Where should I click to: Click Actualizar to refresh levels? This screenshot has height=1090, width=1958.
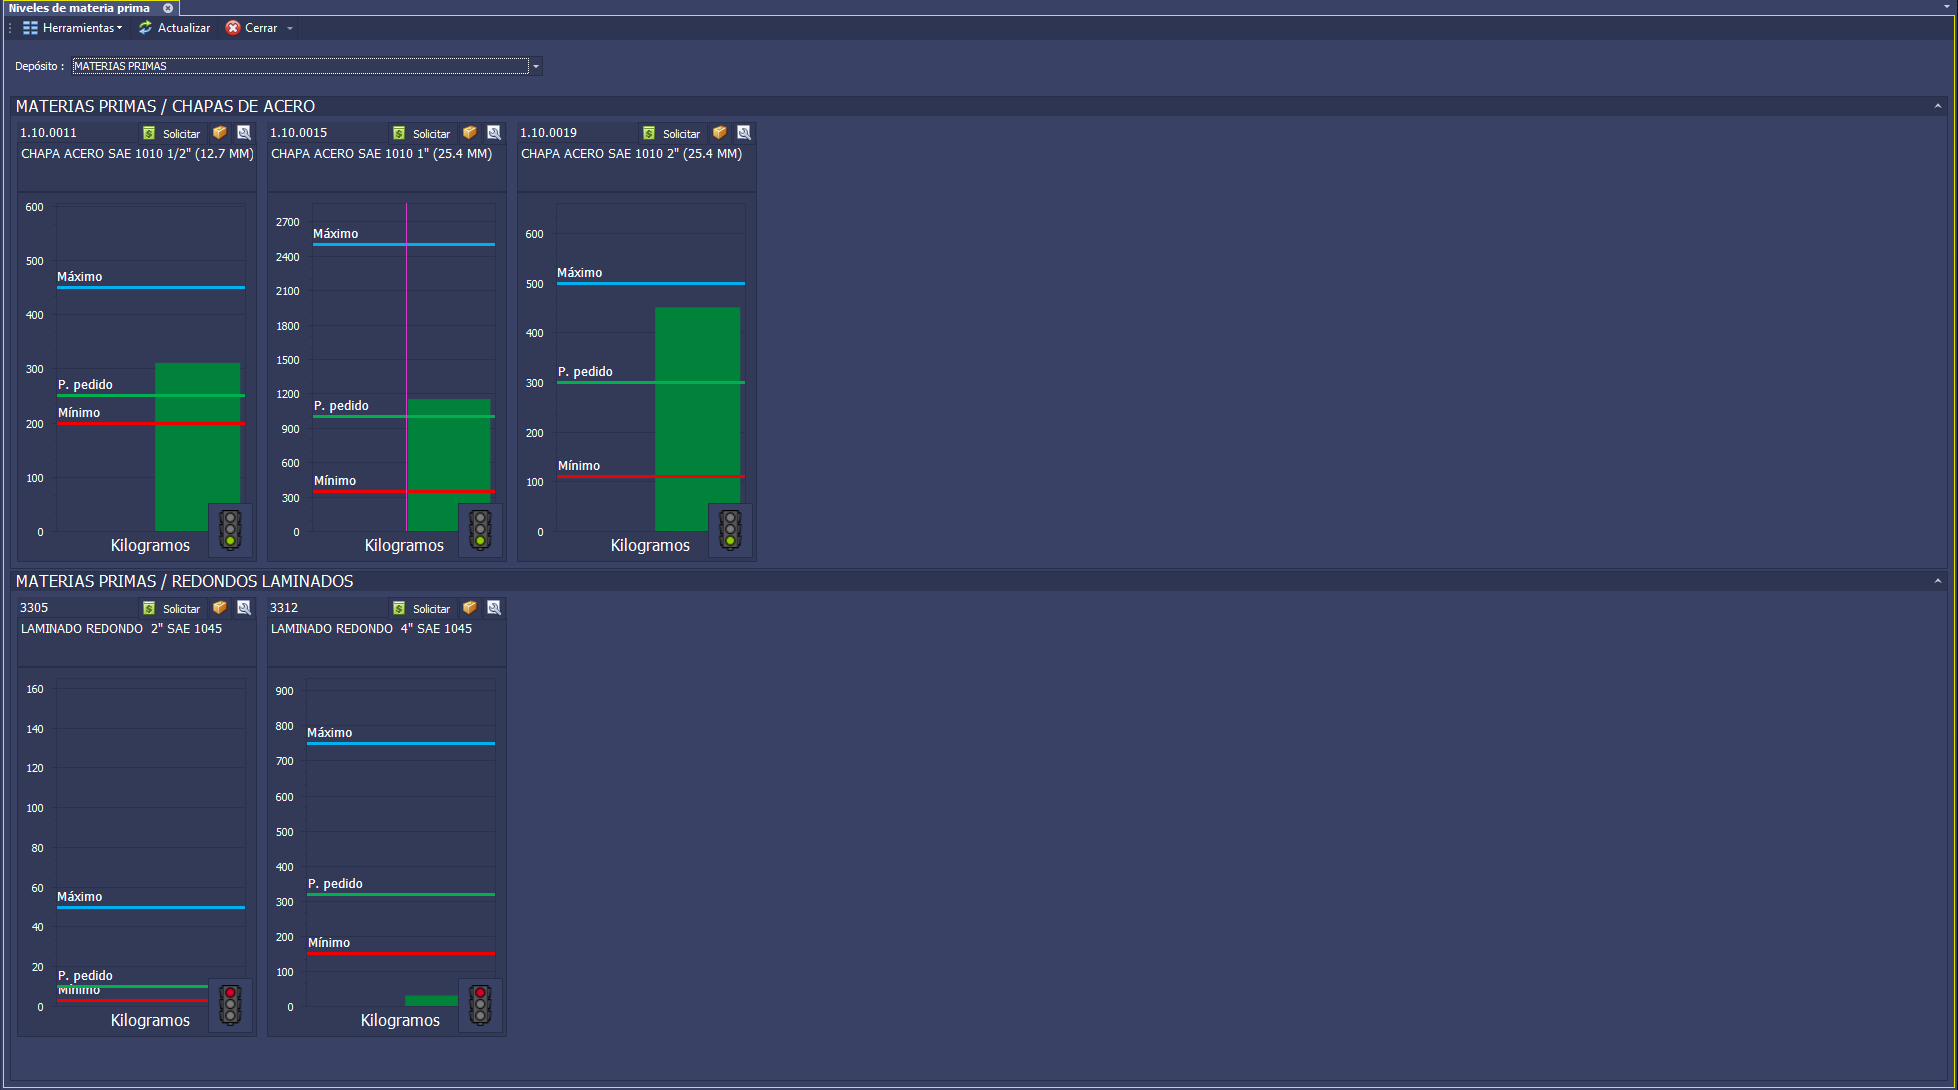(x=174, y=28)
